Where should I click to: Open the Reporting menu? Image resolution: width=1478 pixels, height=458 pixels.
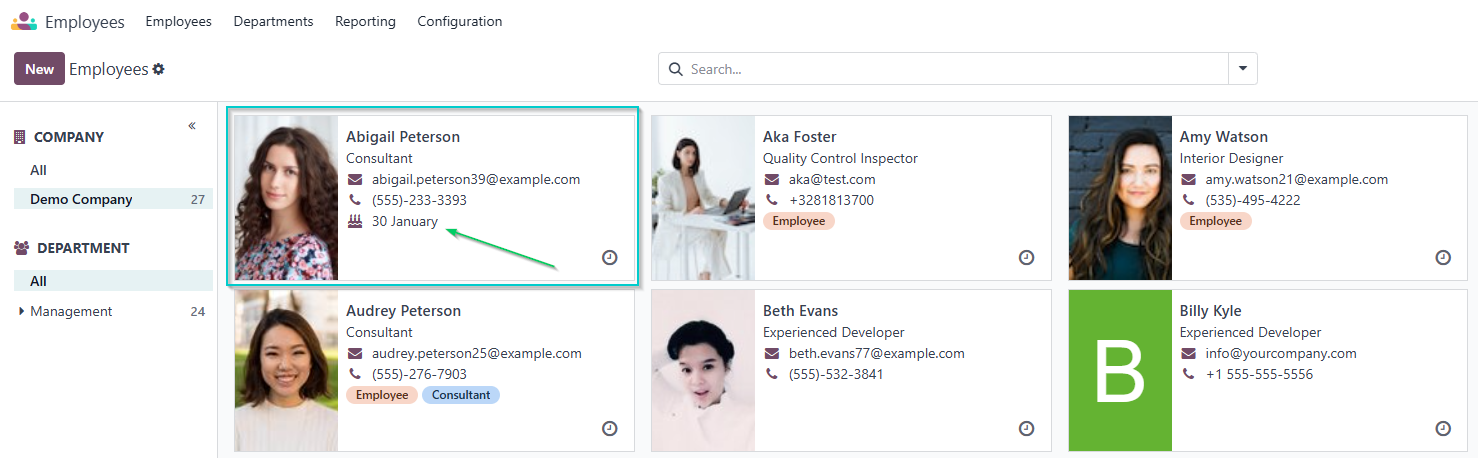[365, 21]
